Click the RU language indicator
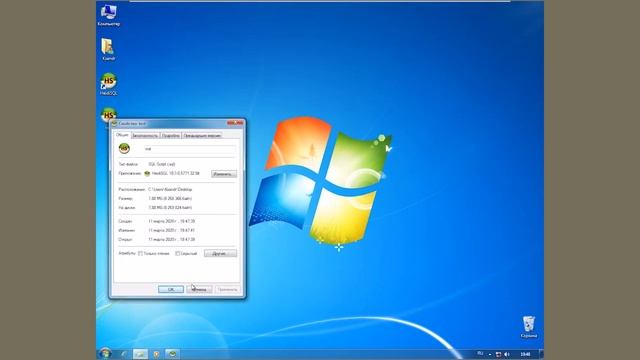Screen dimensions: 640x360 pyautogui.click(x=480, y=354)
